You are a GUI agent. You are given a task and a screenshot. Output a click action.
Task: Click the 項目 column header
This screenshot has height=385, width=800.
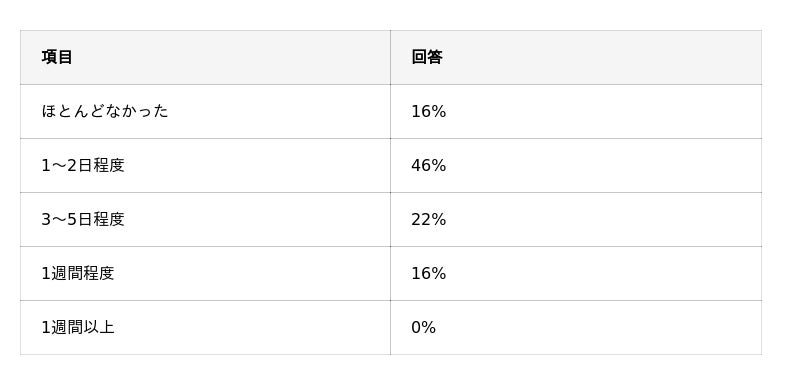[x=57, y=57]
